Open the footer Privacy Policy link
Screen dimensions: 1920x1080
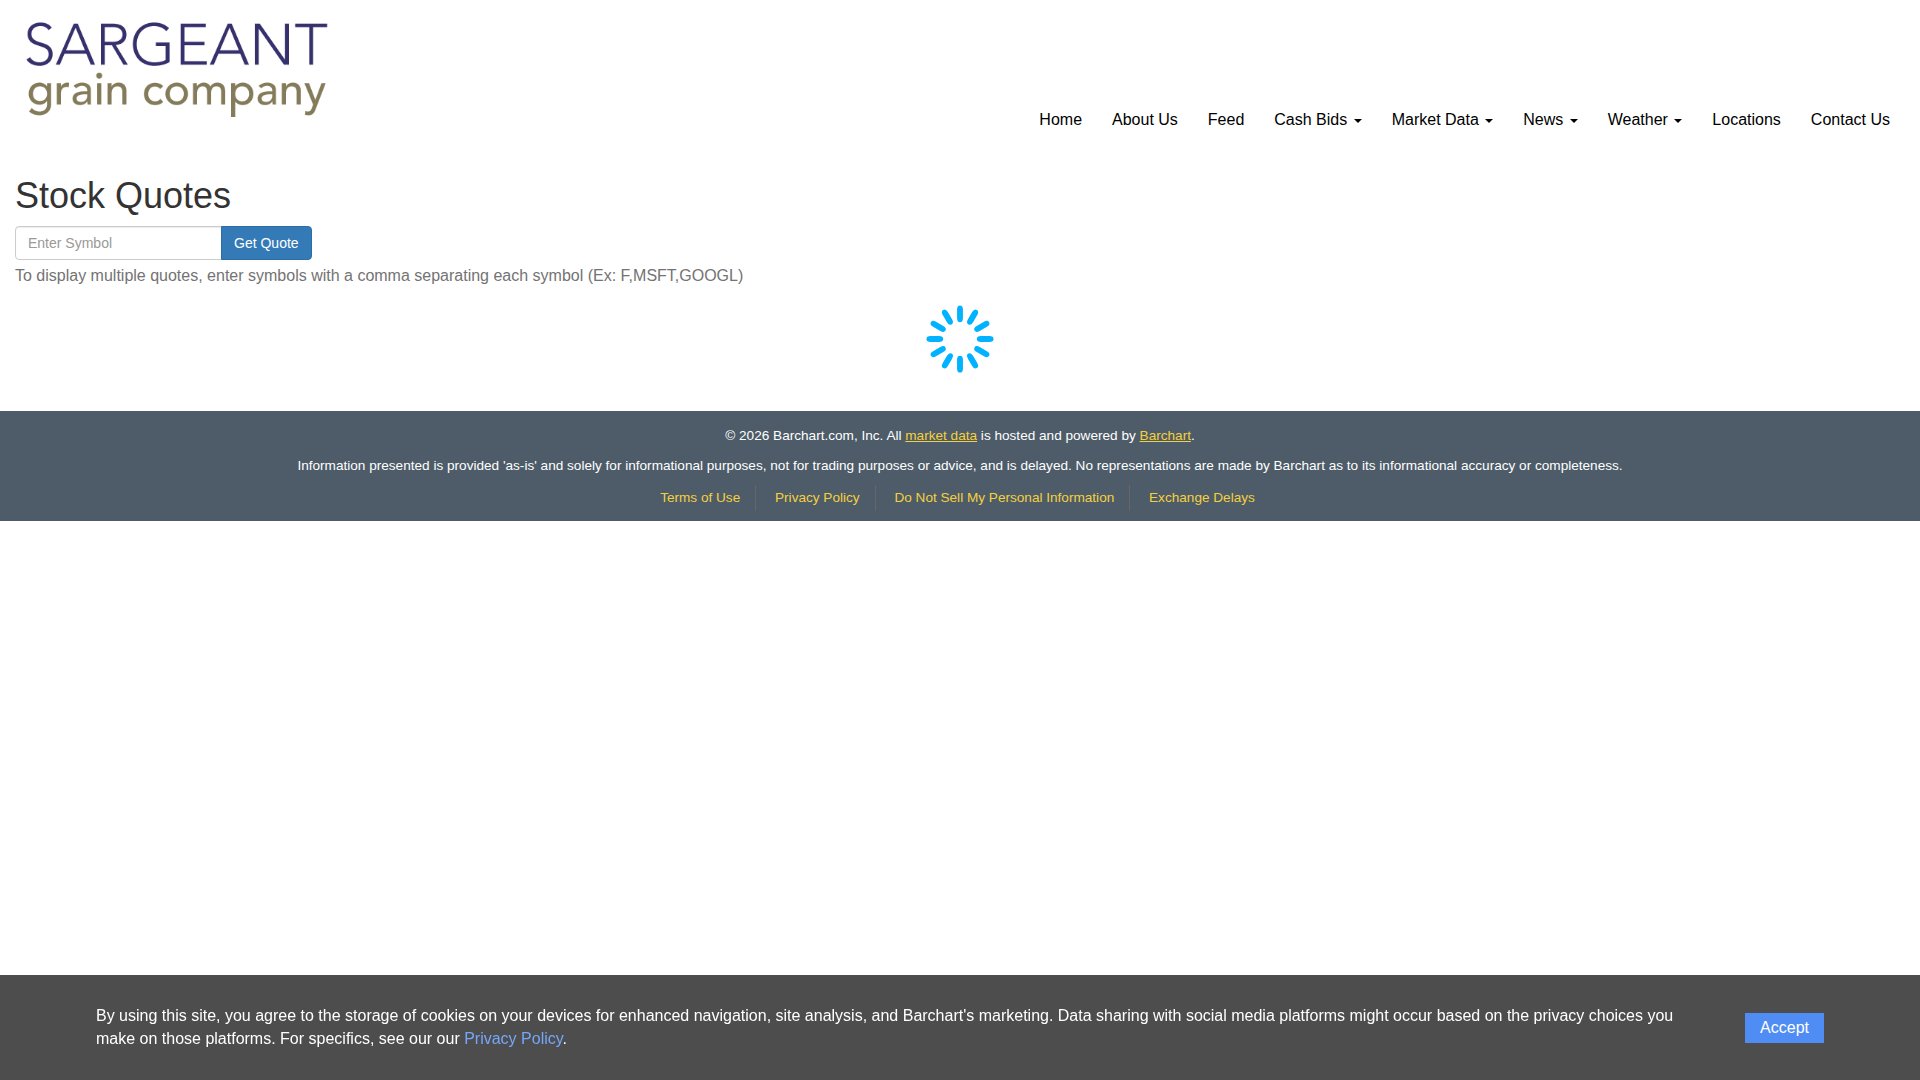coord(816,498)
